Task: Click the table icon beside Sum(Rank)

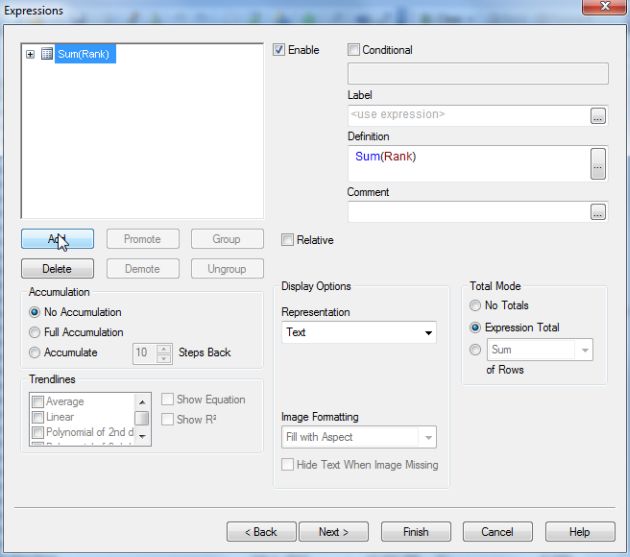Action: tap(47, 54)
